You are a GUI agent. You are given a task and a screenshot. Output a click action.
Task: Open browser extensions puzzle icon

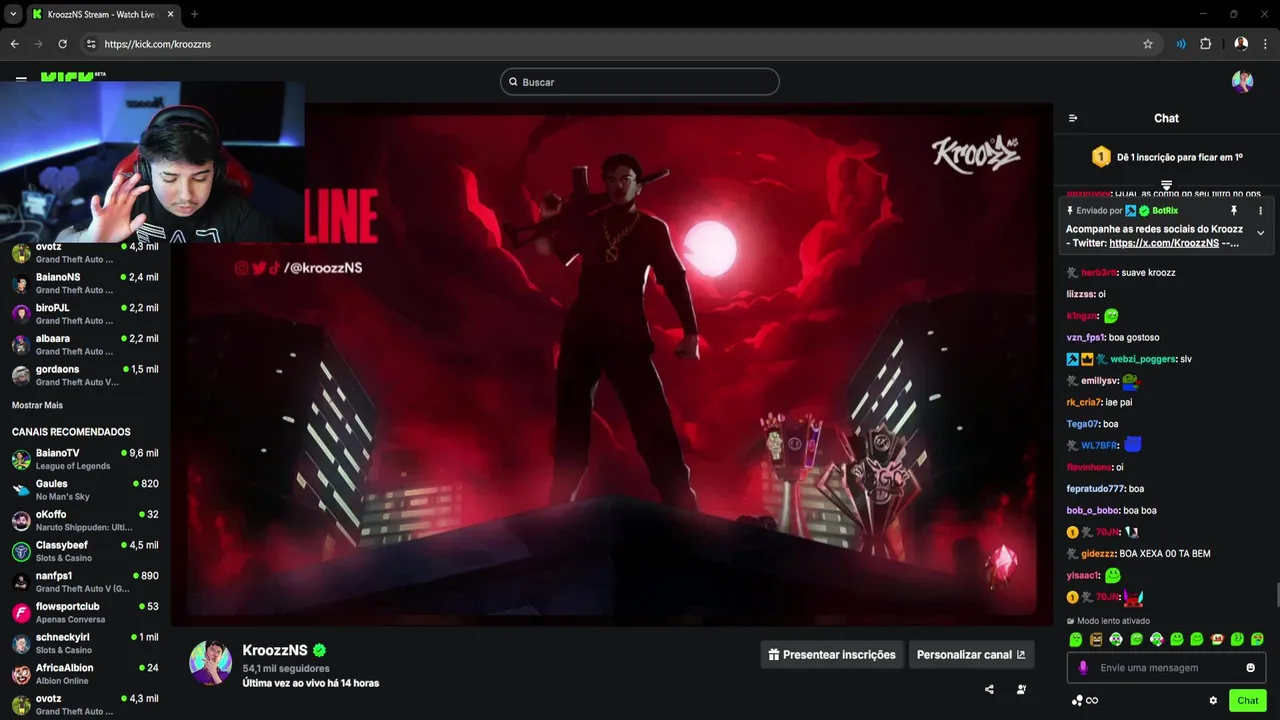pos(1205,44)
